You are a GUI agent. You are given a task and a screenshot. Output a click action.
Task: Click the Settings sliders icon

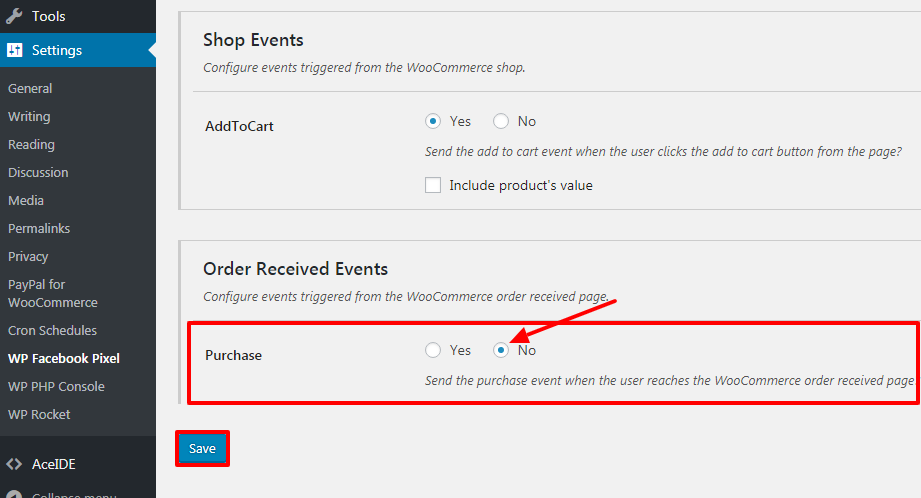point(15,50)
